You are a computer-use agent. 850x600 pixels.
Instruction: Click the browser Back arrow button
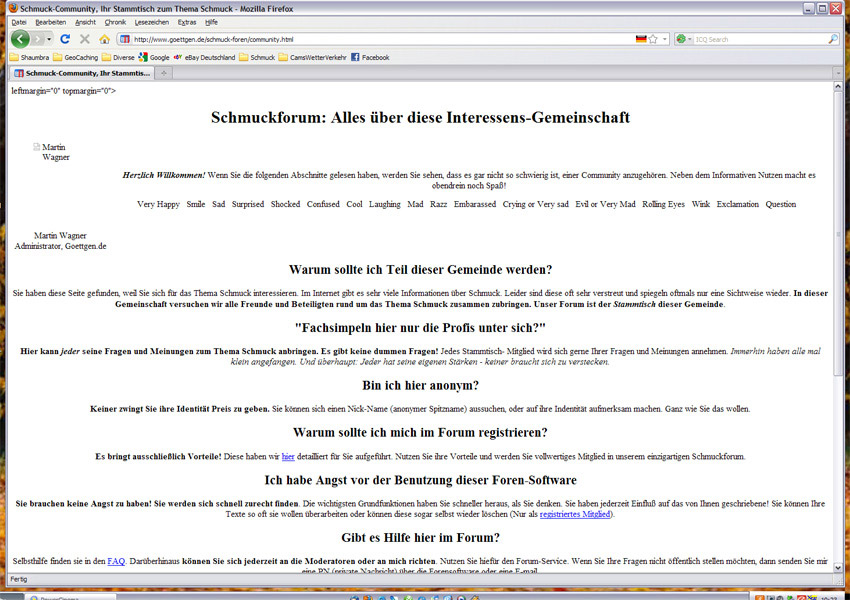point(20,39)
